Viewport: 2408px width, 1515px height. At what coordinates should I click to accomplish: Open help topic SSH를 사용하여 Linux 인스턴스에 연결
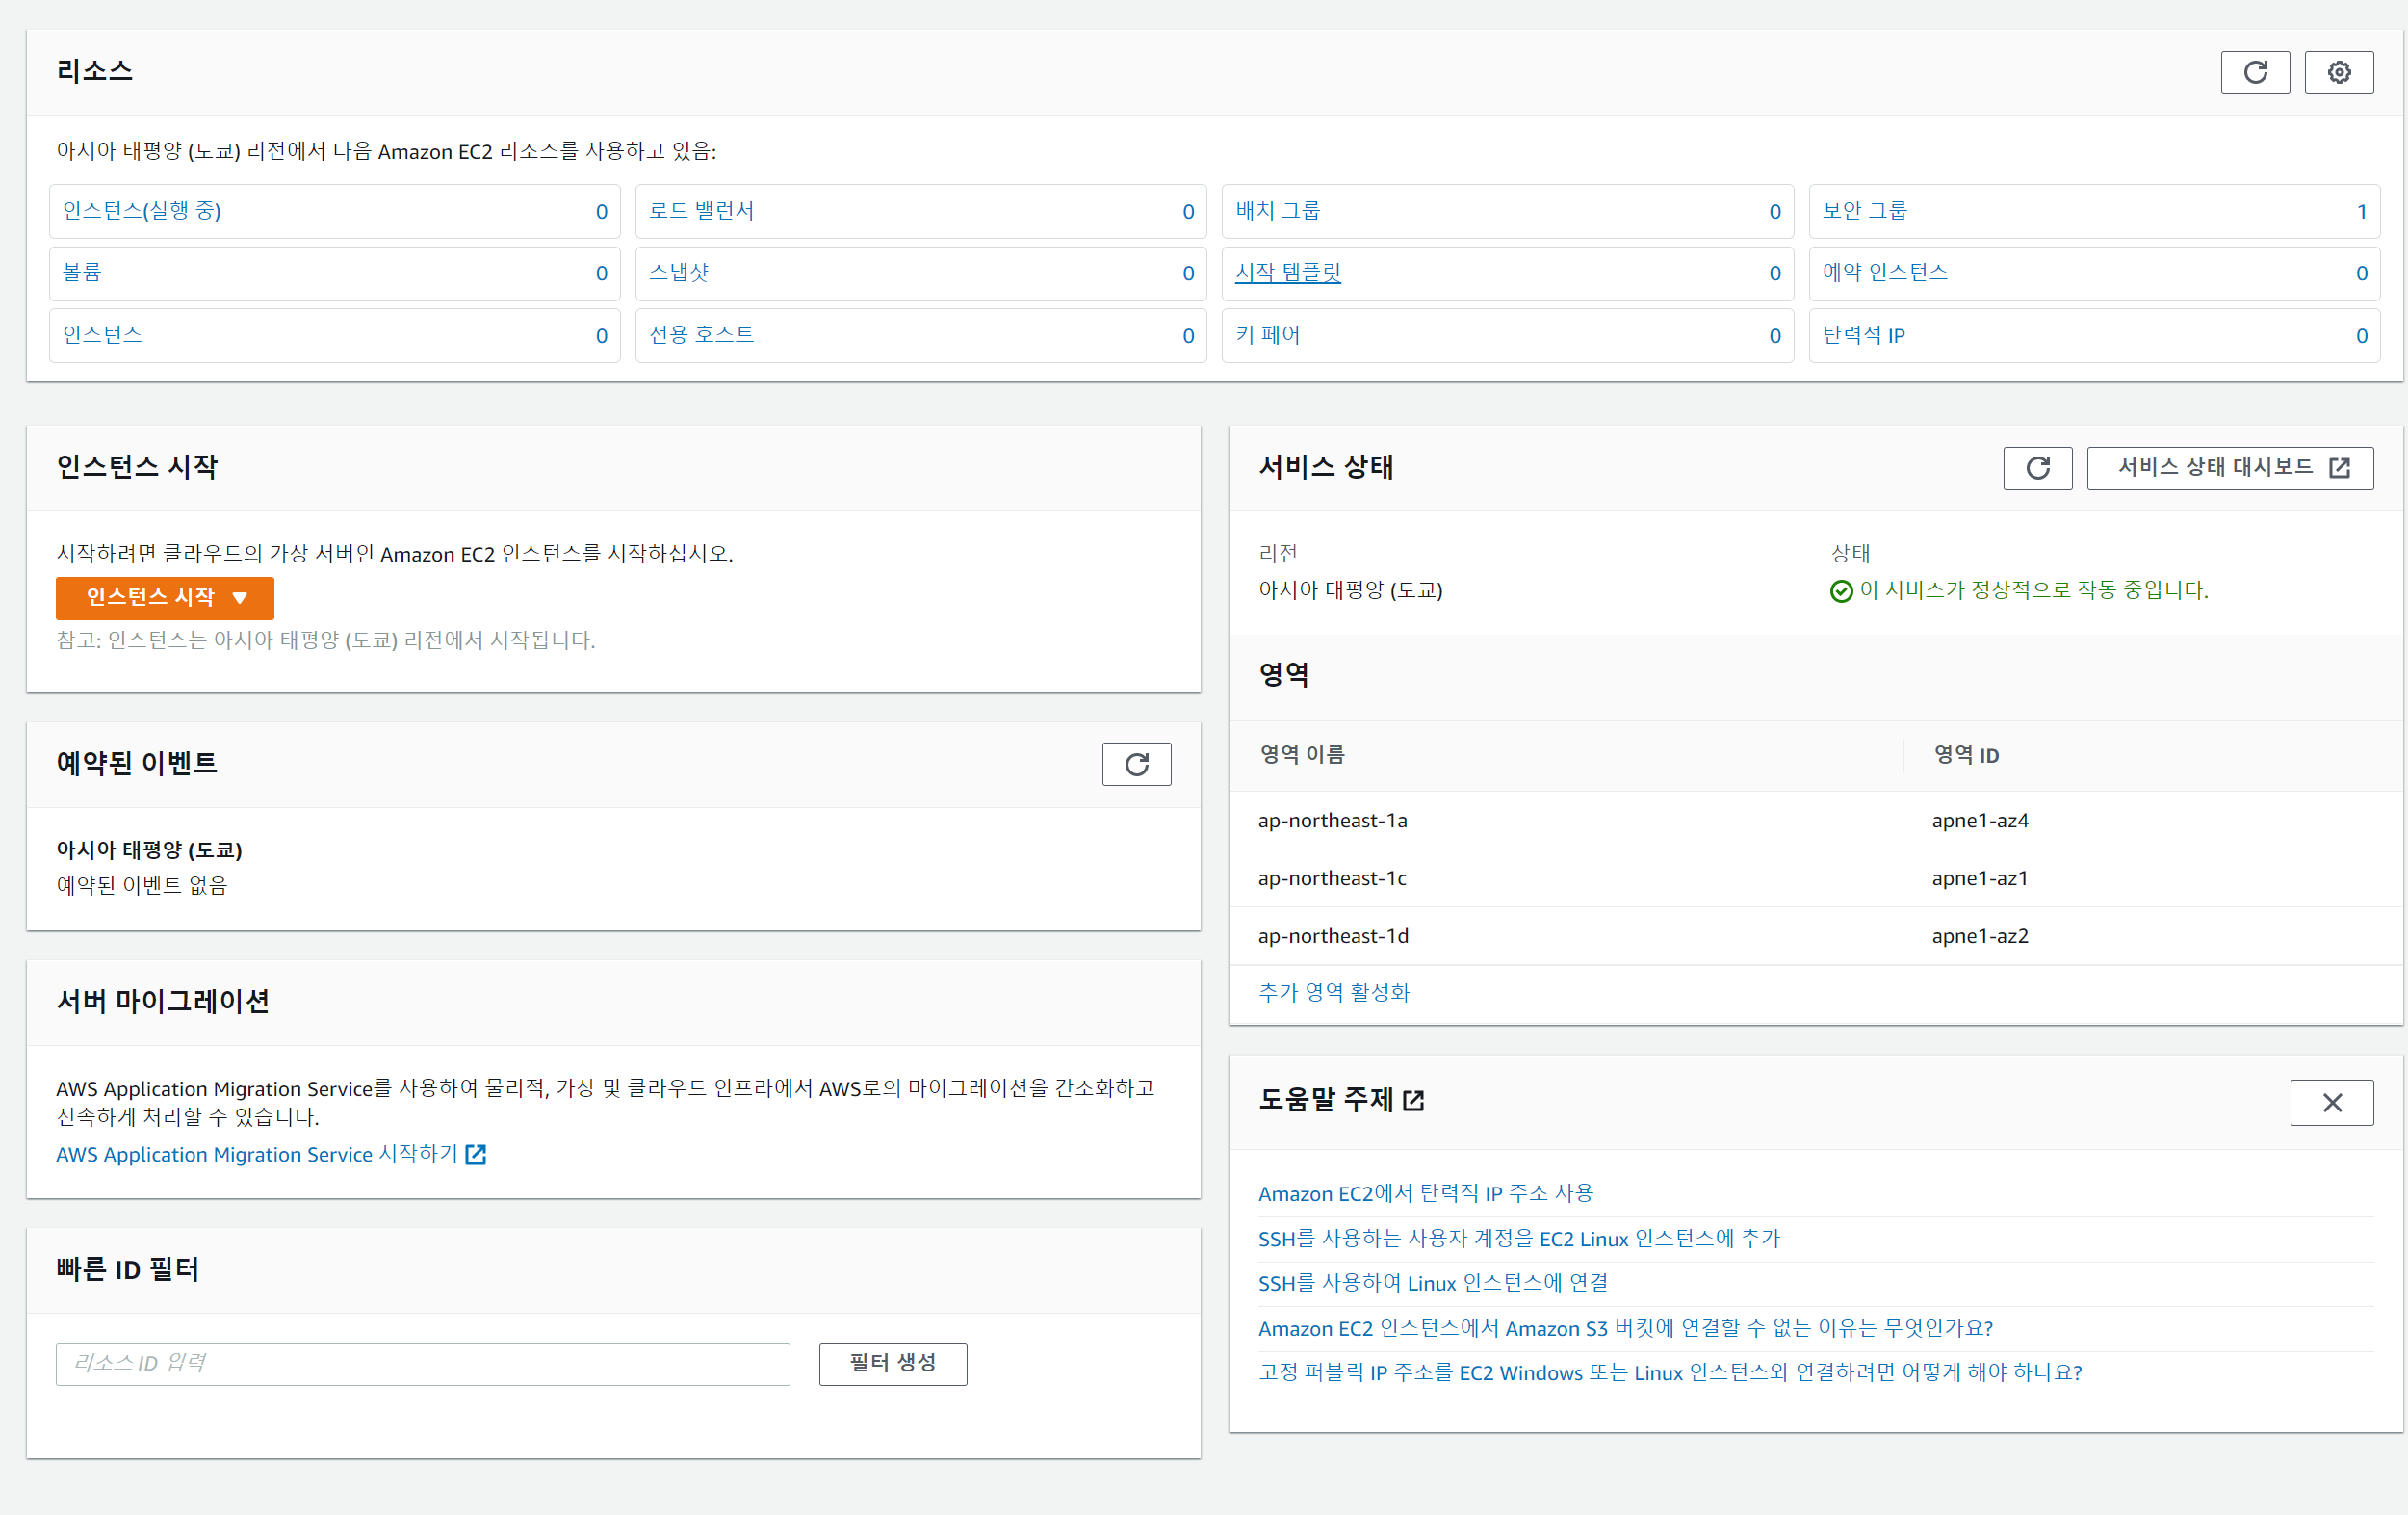click(x=1432, y=1283)
